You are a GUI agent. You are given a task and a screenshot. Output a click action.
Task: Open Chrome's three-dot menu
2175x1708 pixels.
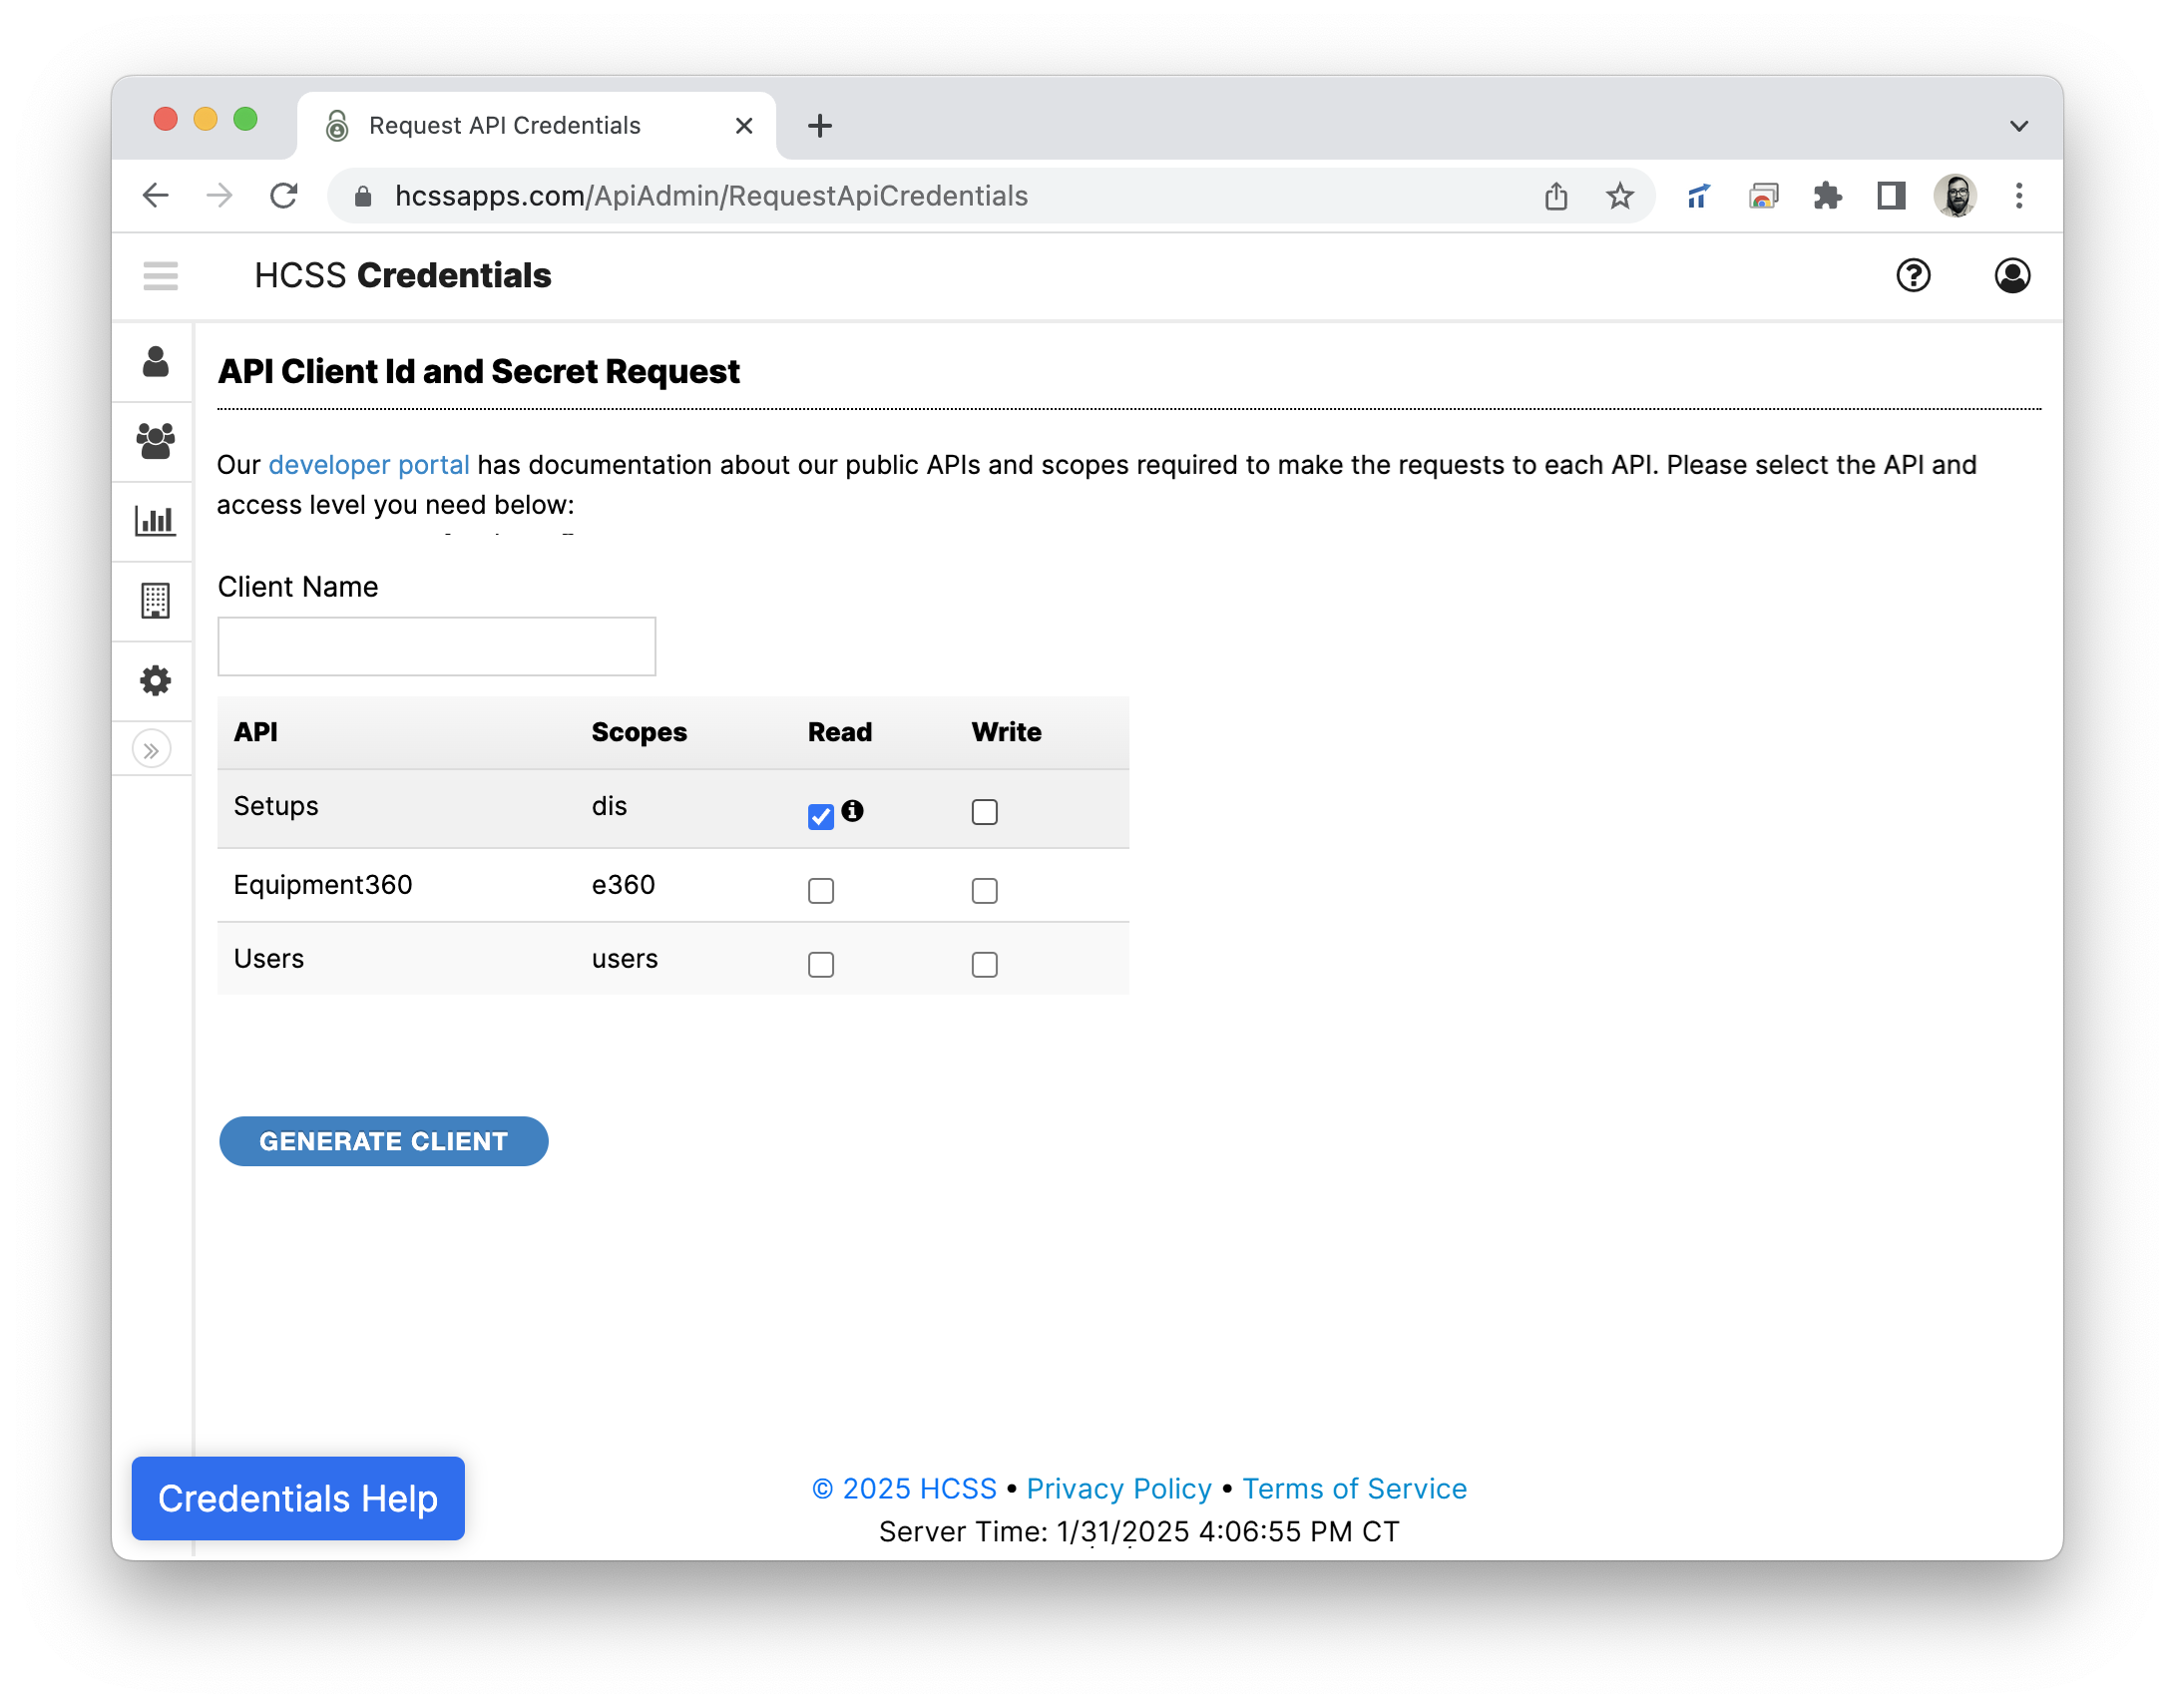[x=2019, y=196]
